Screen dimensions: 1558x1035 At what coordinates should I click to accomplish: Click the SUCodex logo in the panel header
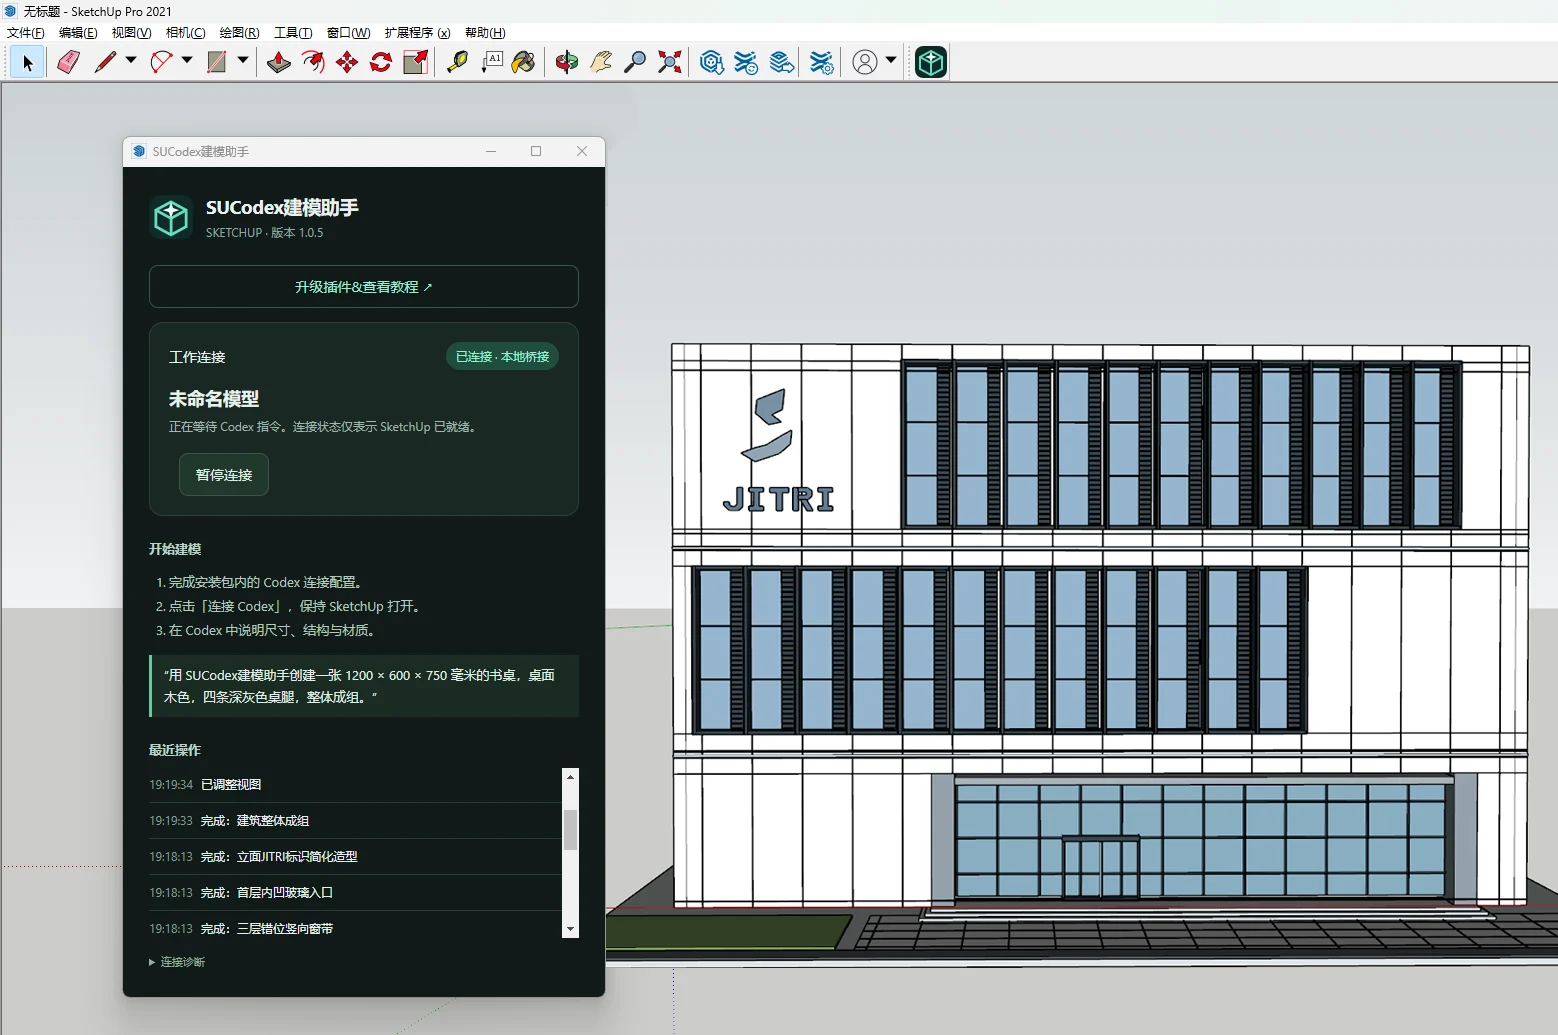point(171,217)
